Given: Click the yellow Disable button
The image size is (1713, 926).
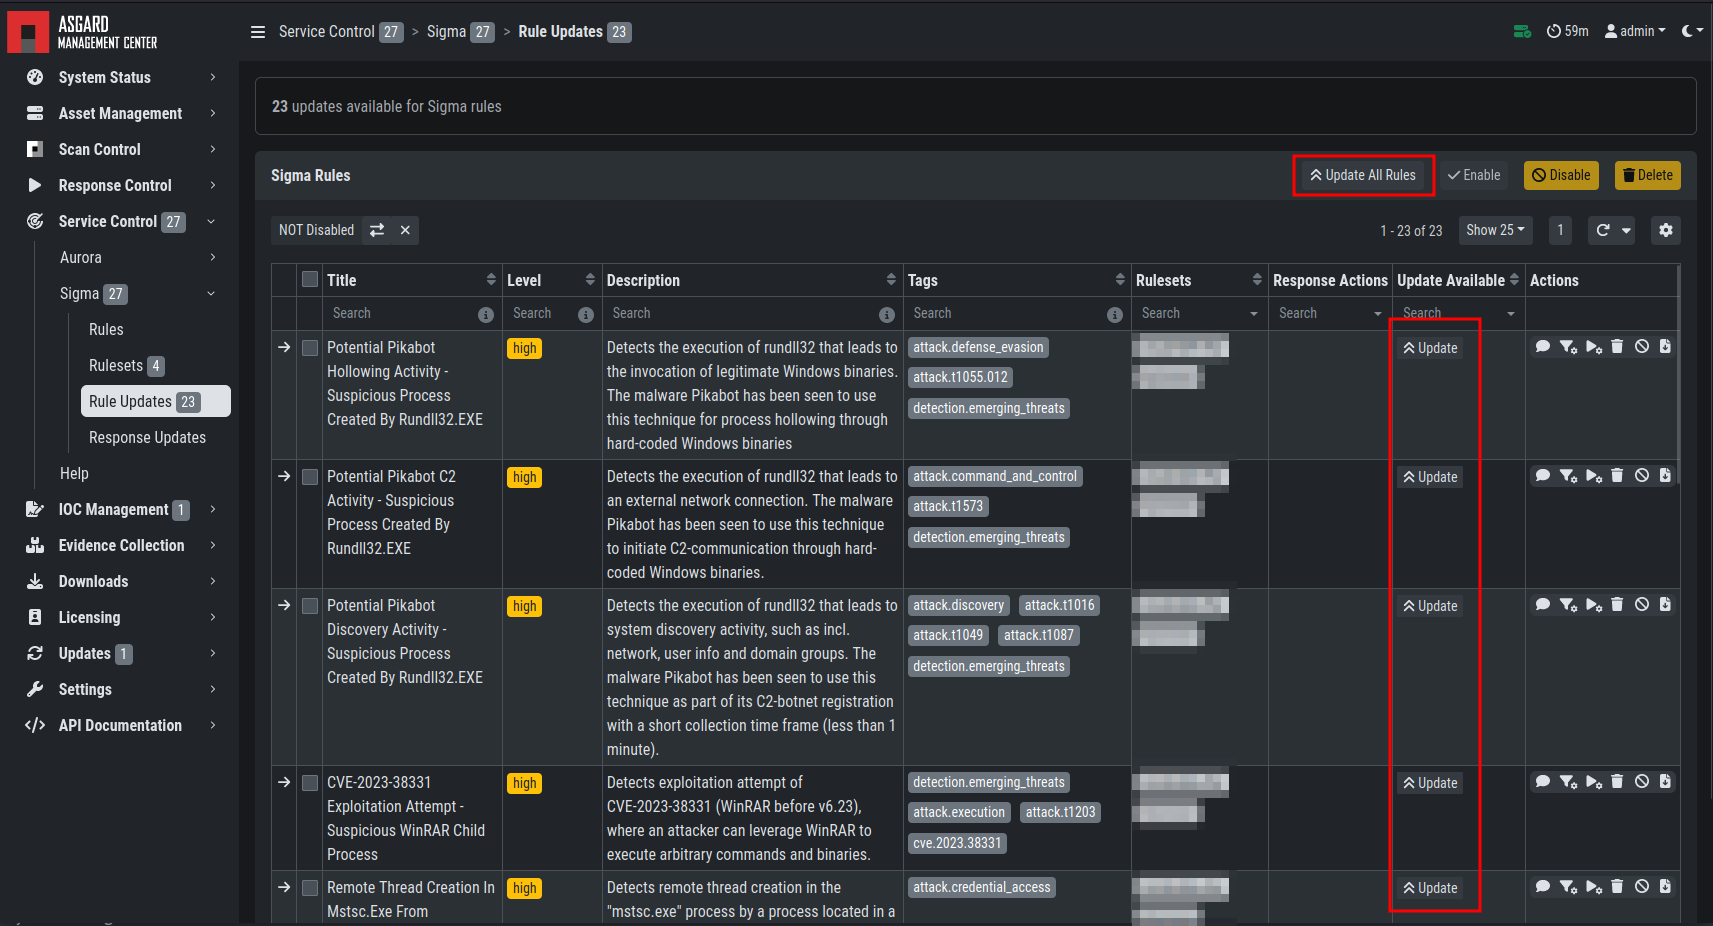Looking at the screenshot, I should (1561, 175).
